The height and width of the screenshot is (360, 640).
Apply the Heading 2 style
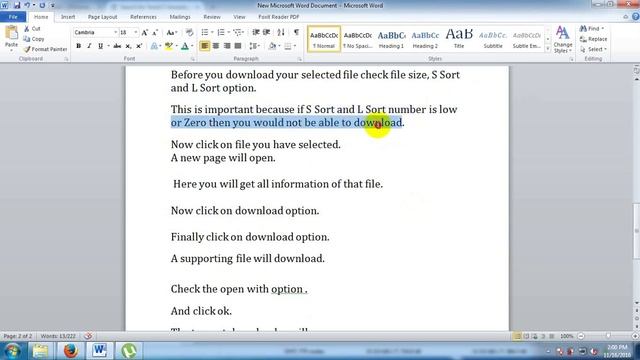425,39
